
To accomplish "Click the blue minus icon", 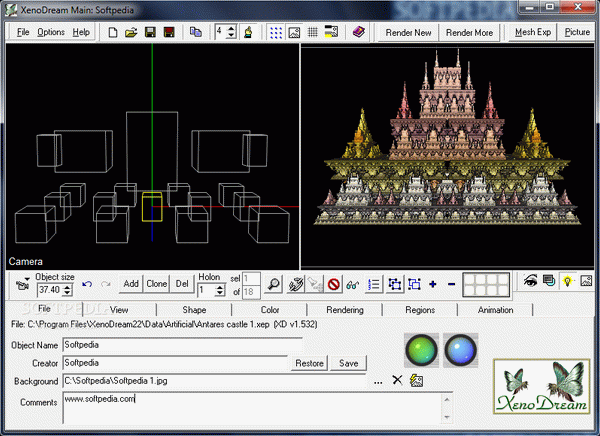I will point(452,284).
